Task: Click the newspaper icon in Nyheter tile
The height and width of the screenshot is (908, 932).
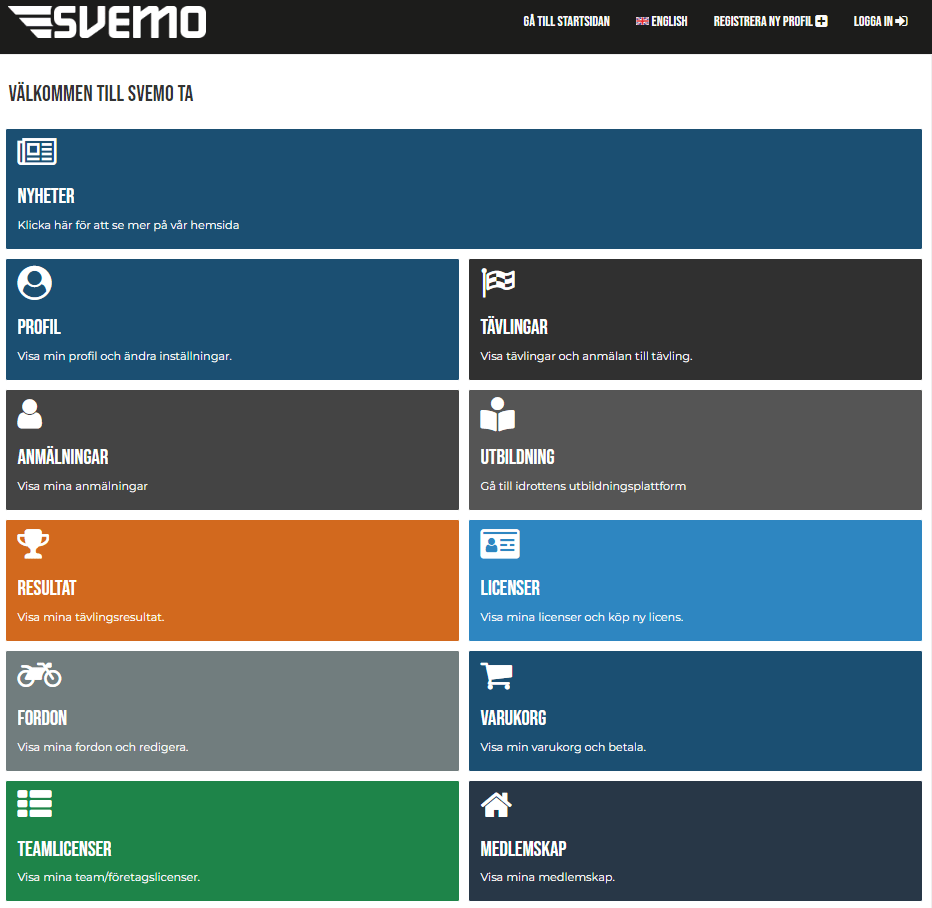Action: click(x=37, y=152)
